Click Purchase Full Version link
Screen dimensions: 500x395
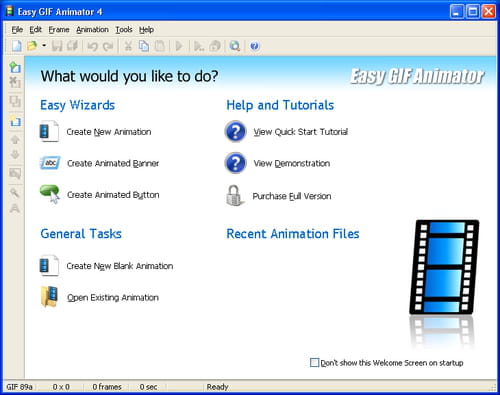click(x=292, y=196)
